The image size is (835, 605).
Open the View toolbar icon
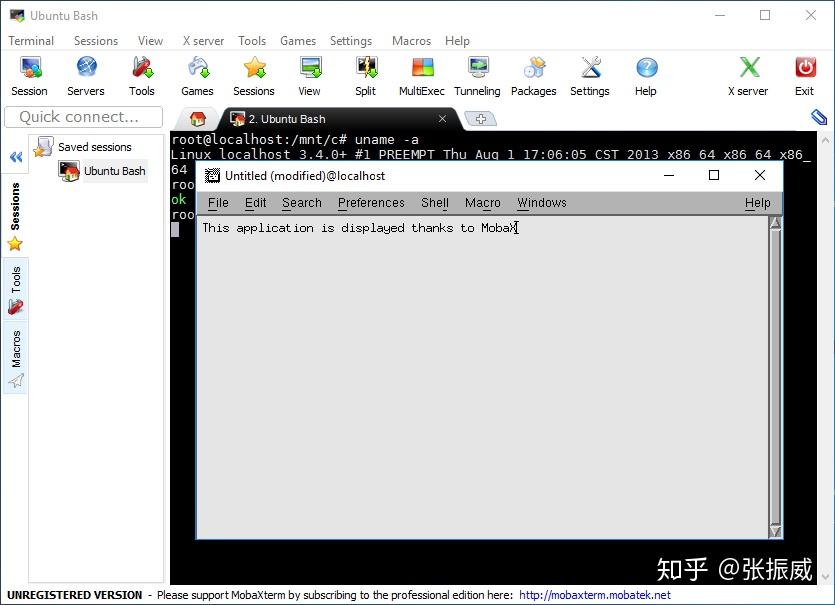(309, 76)
